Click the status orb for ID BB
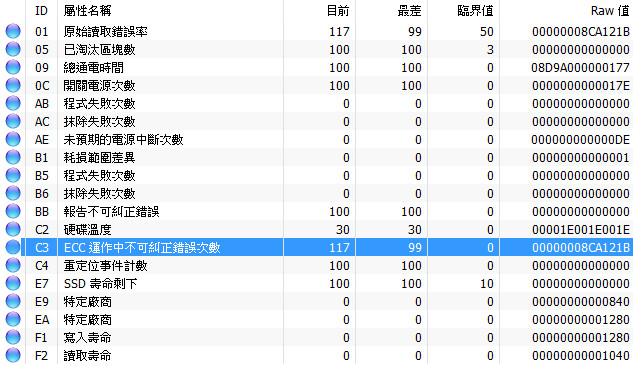633x366 pixels. click(x=13, y=211)
